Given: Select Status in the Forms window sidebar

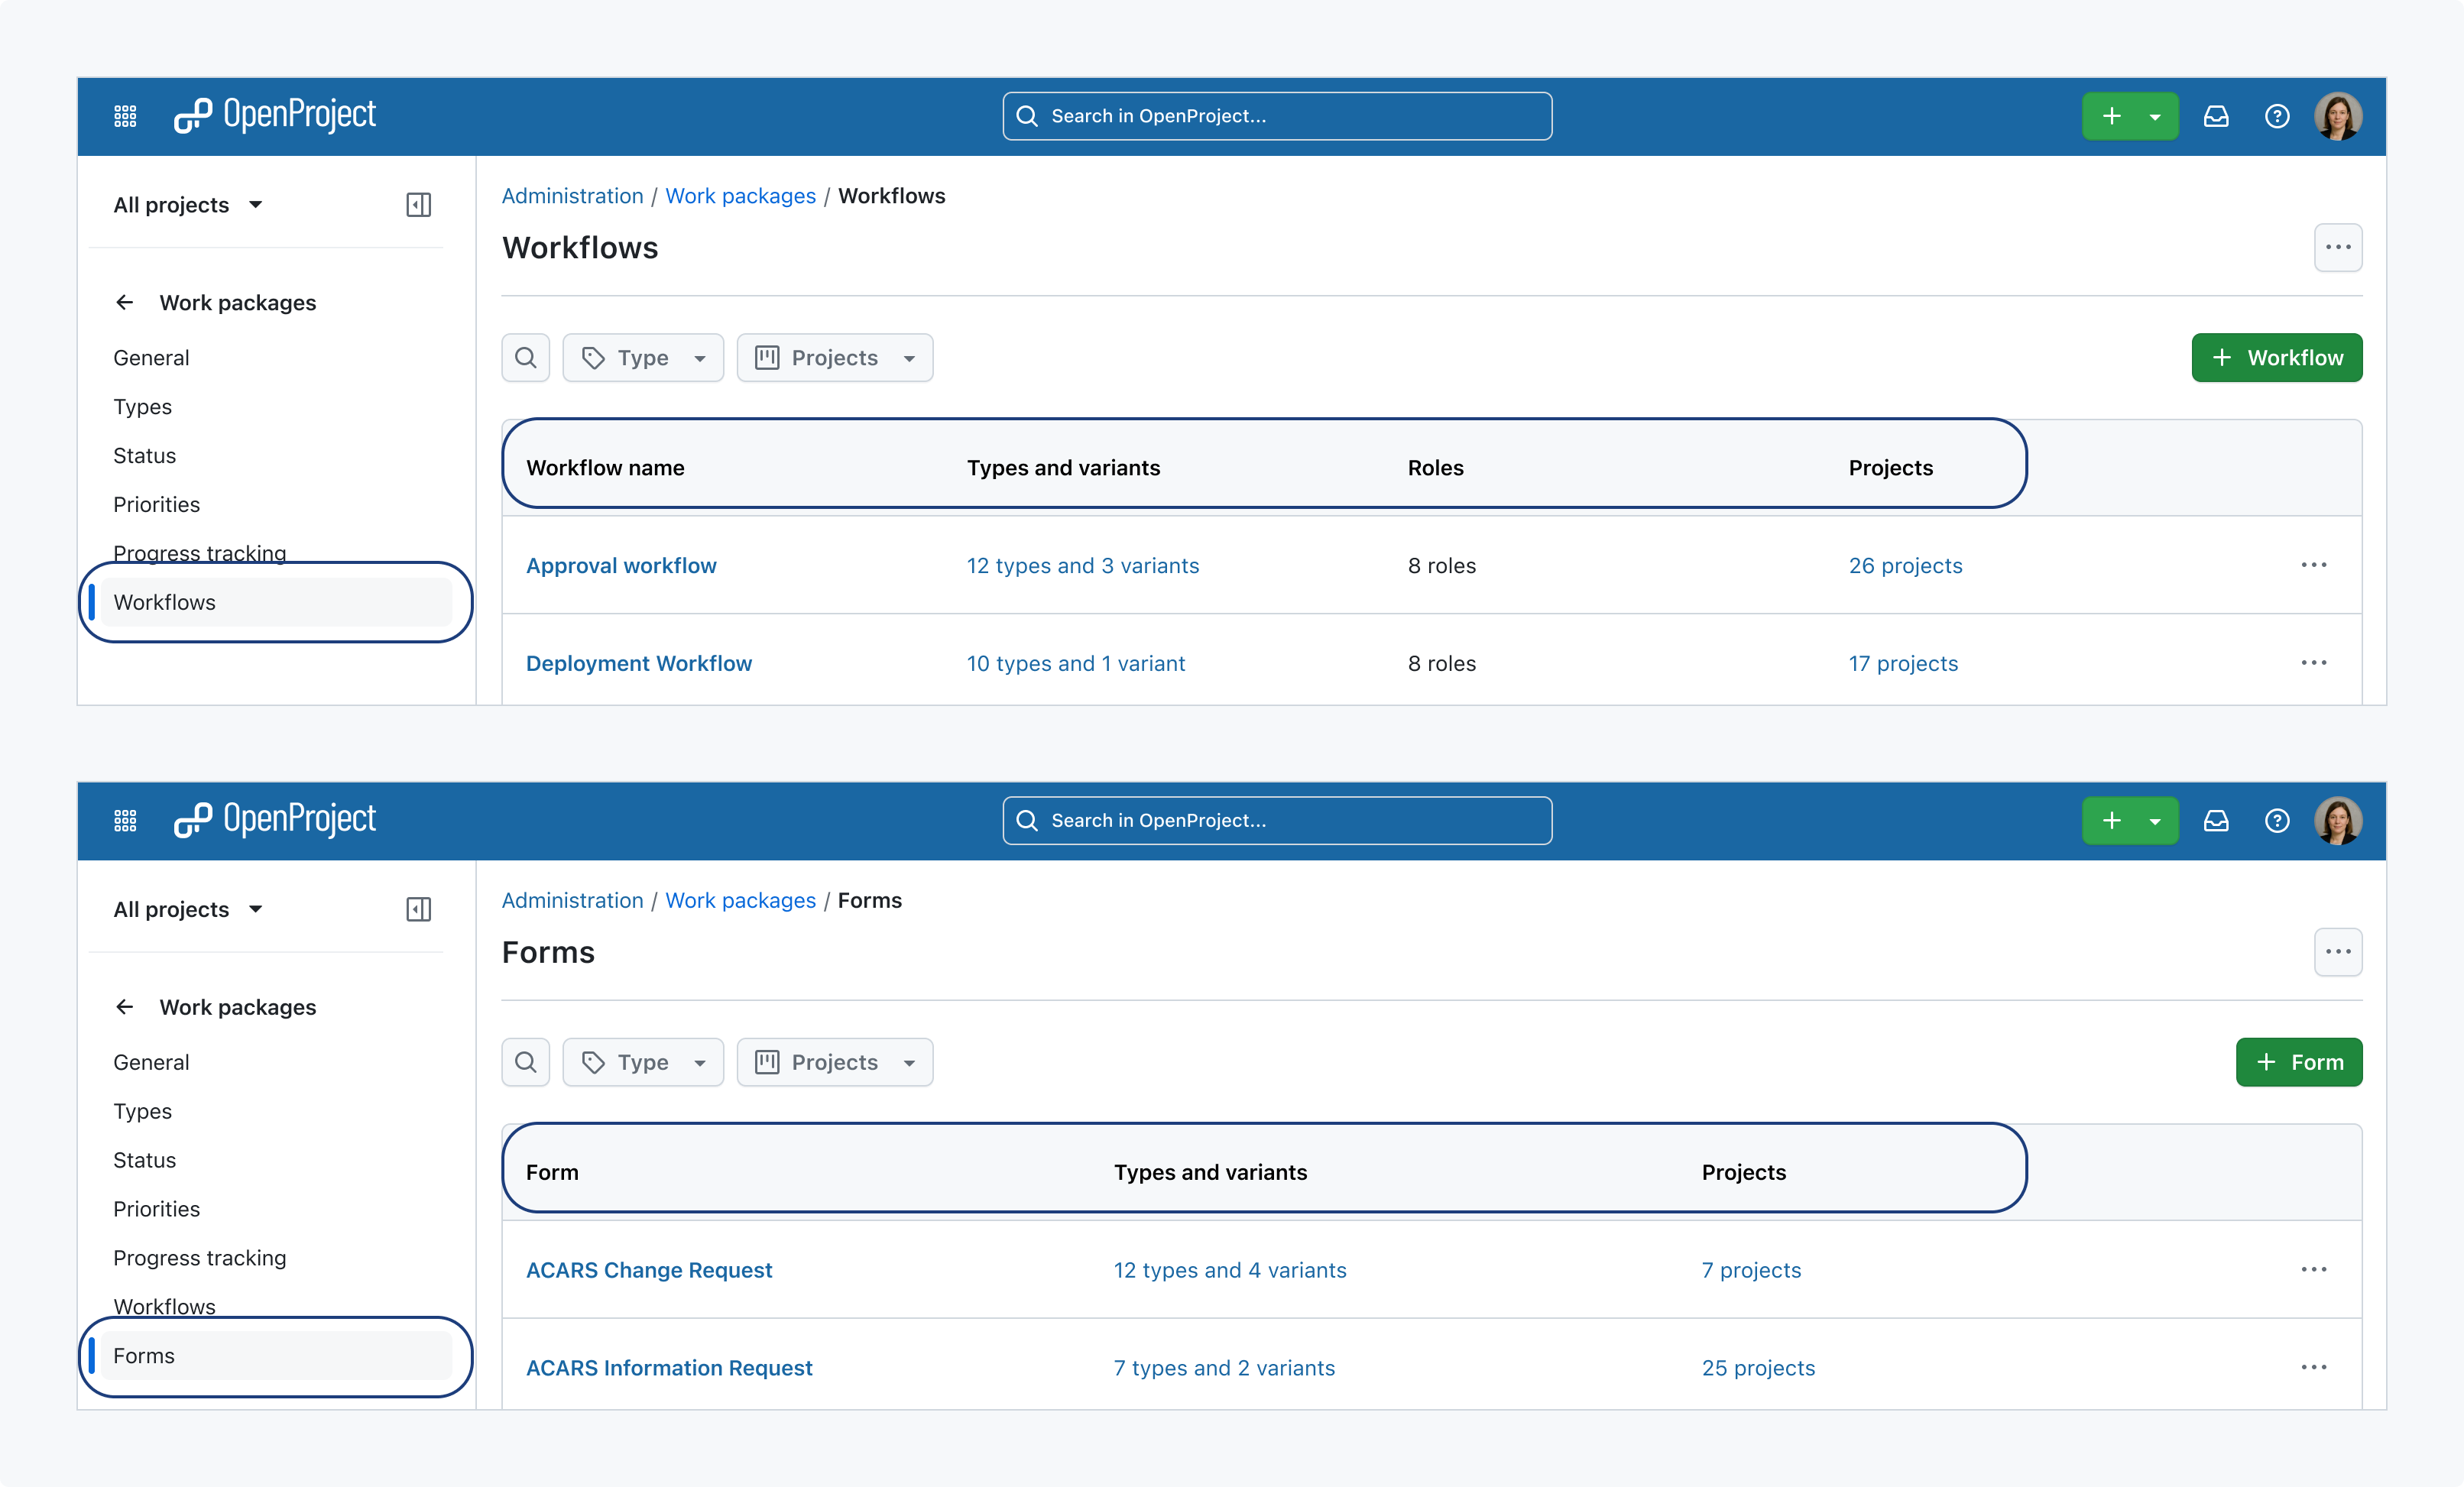Looking at the screenshot, I should coord(144,1160).
